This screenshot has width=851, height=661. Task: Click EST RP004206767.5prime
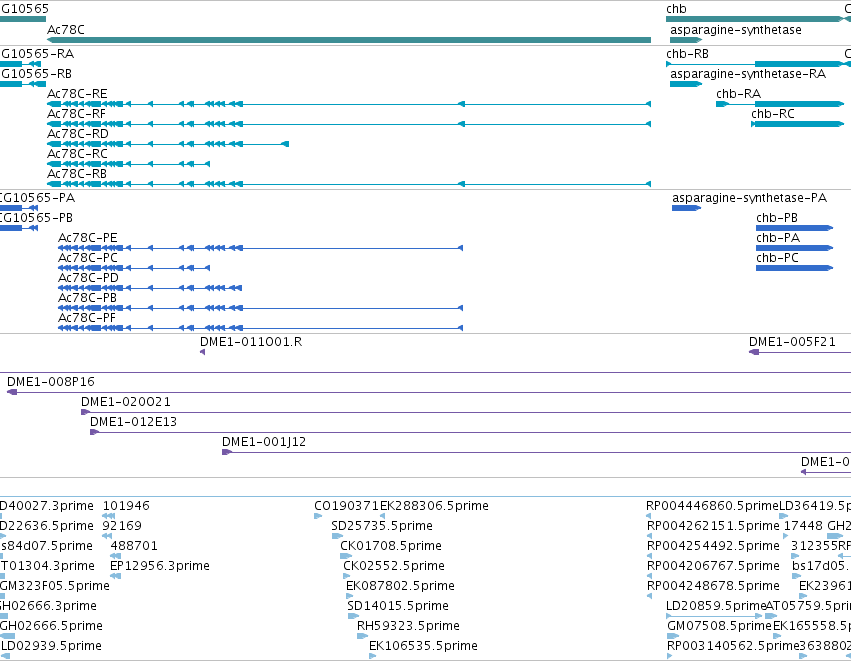pyautogui.click(x=650, y=576)
